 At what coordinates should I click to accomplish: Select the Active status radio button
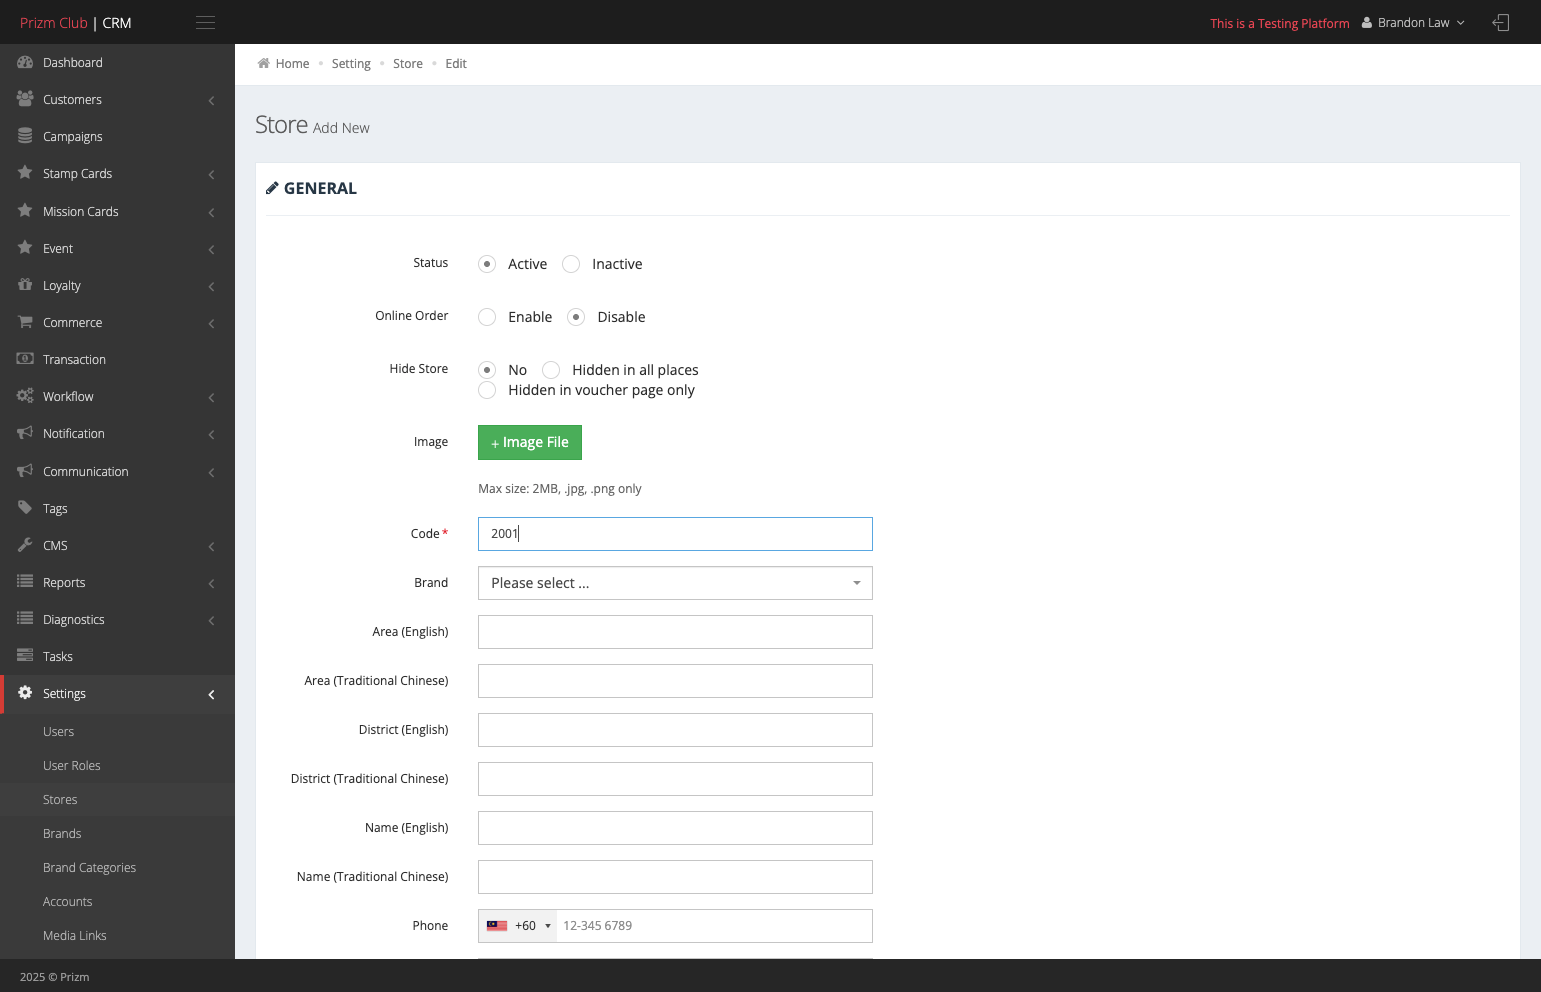(487, 264)
